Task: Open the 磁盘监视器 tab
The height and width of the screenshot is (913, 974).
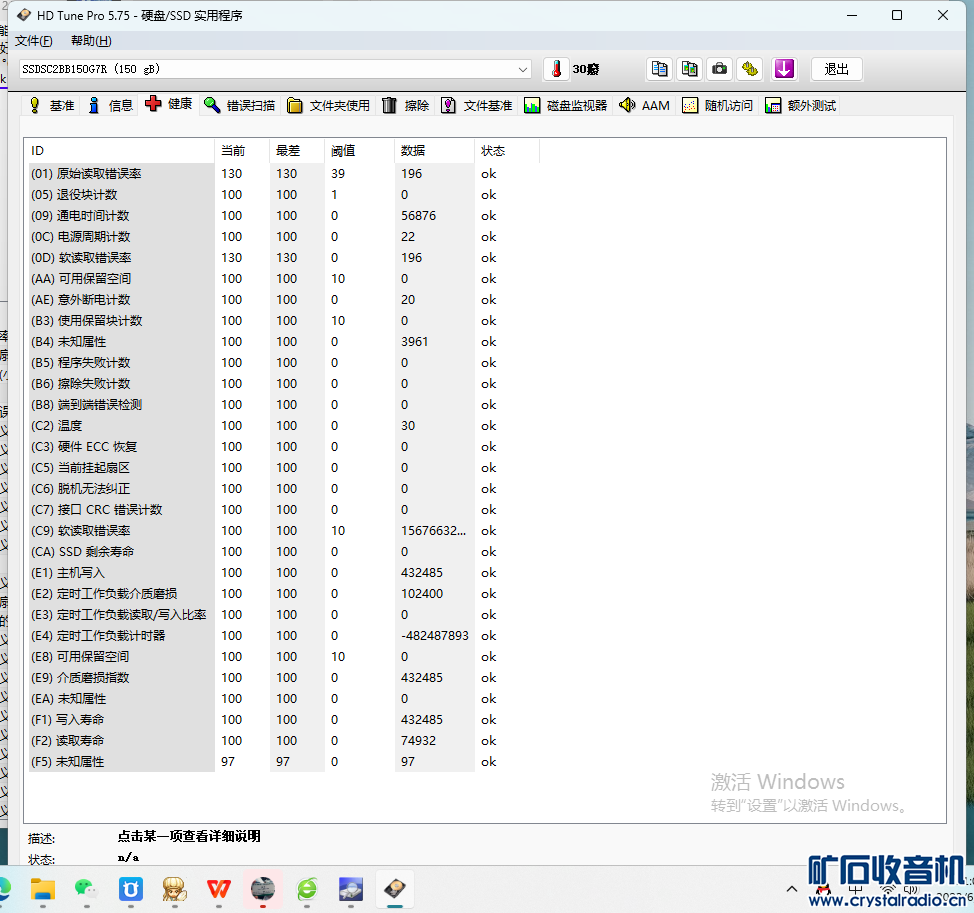Action: [565, 106]
